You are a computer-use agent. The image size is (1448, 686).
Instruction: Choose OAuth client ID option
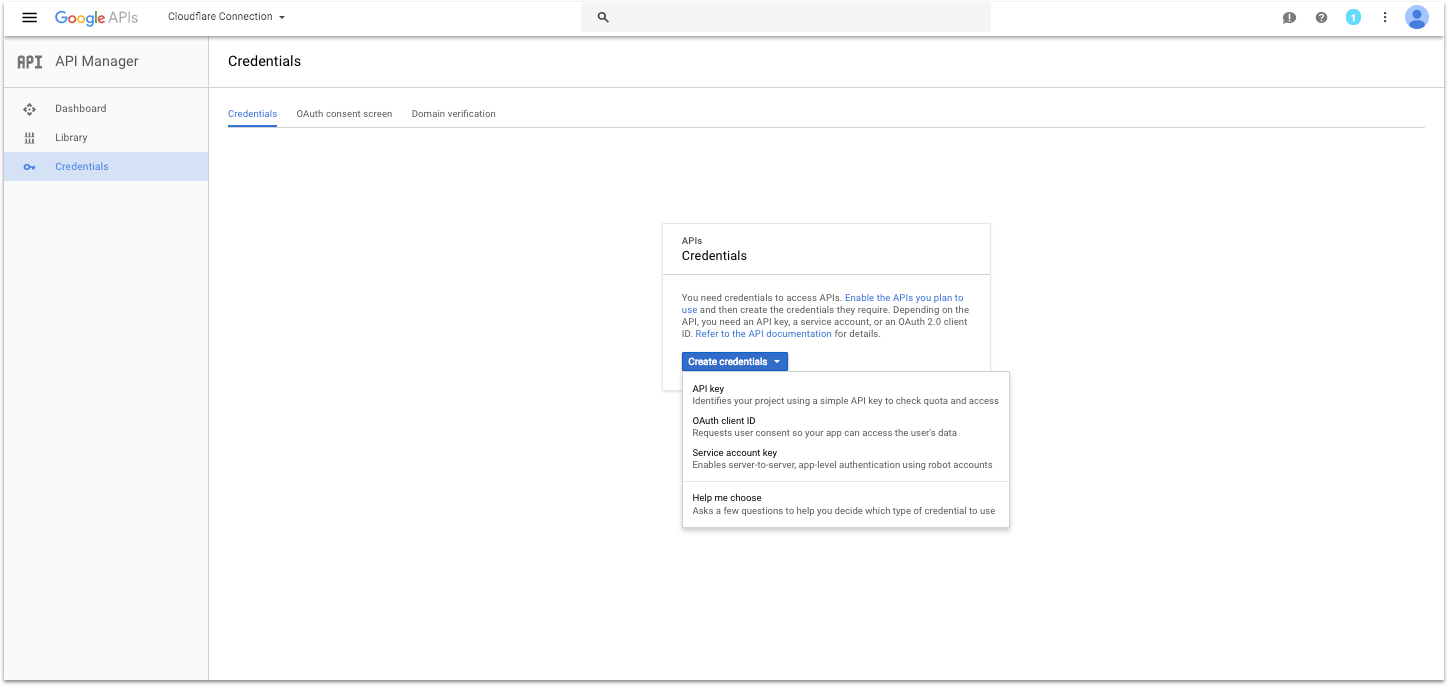tap(724, 421)
